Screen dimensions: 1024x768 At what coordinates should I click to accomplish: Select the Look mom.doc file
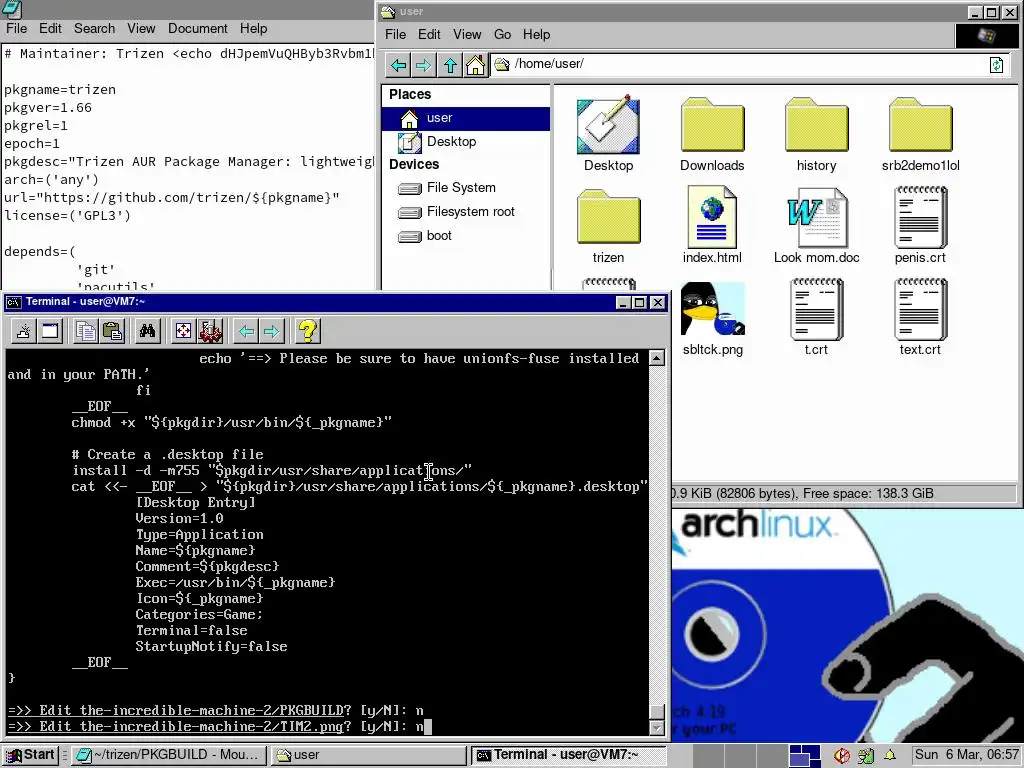click(816, 225)
